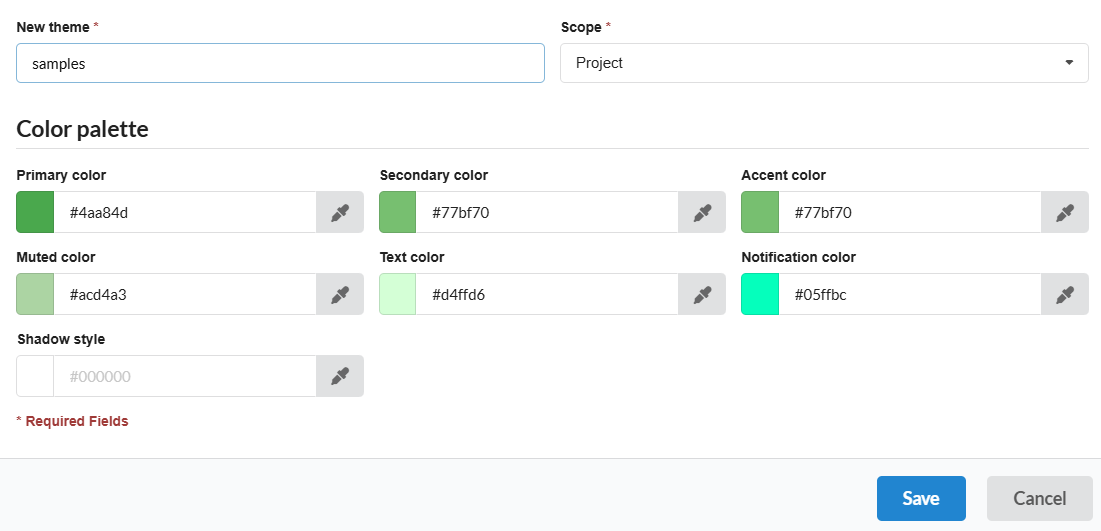The height and width of the screenshot is (531, 1101).
Task: Cancel the theme creation
Action: tap(1039, 498)
